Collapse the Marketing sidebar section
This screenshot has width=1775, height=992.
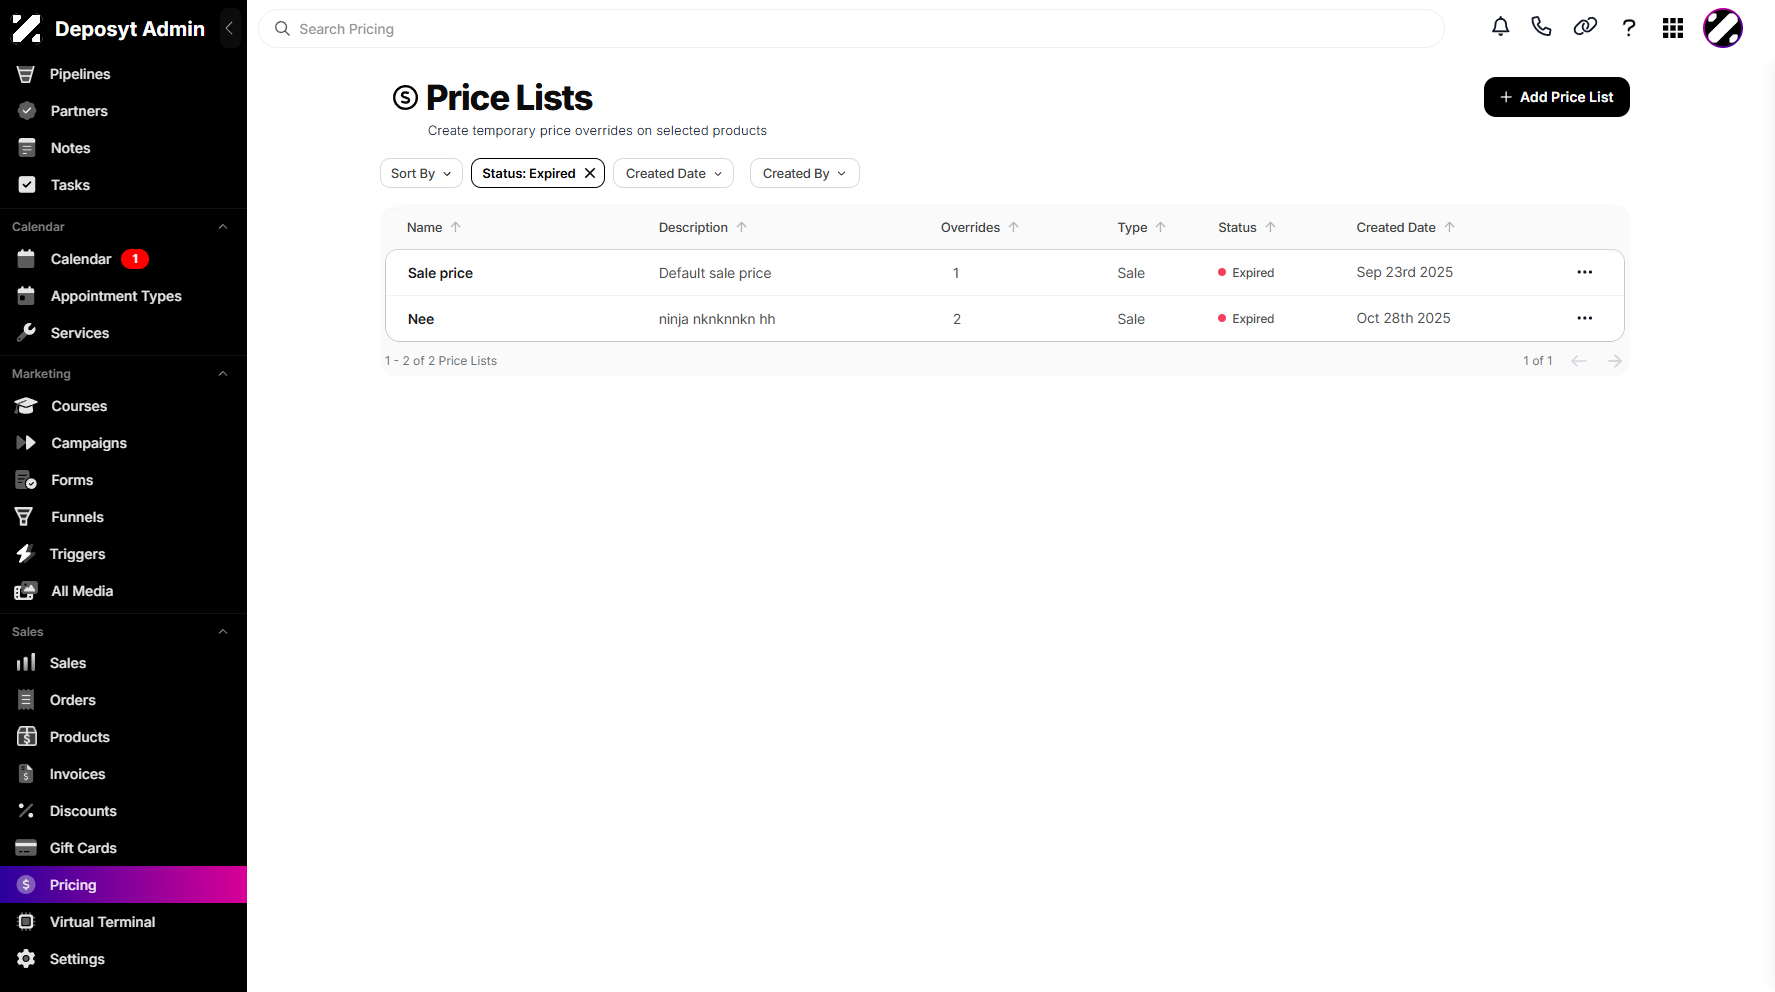(x=223, y=374)
